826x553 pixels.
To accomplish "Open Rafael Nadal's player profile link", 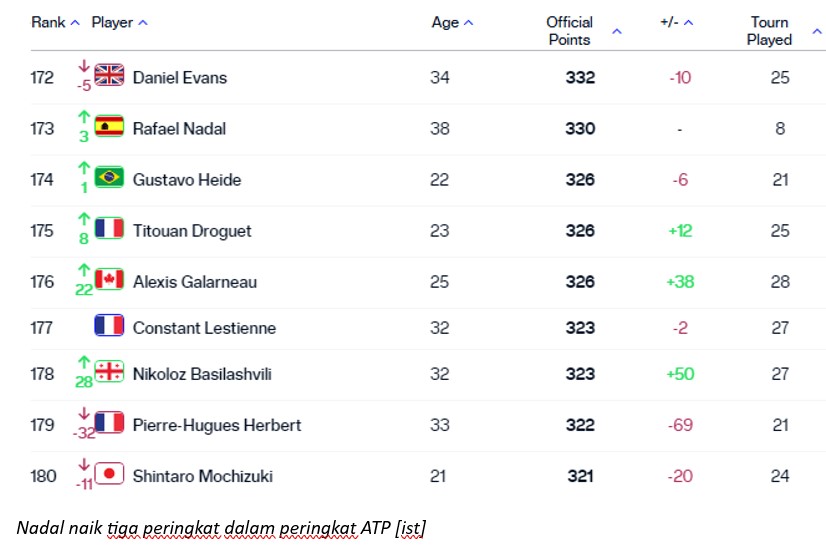I will tap(179, 128).
